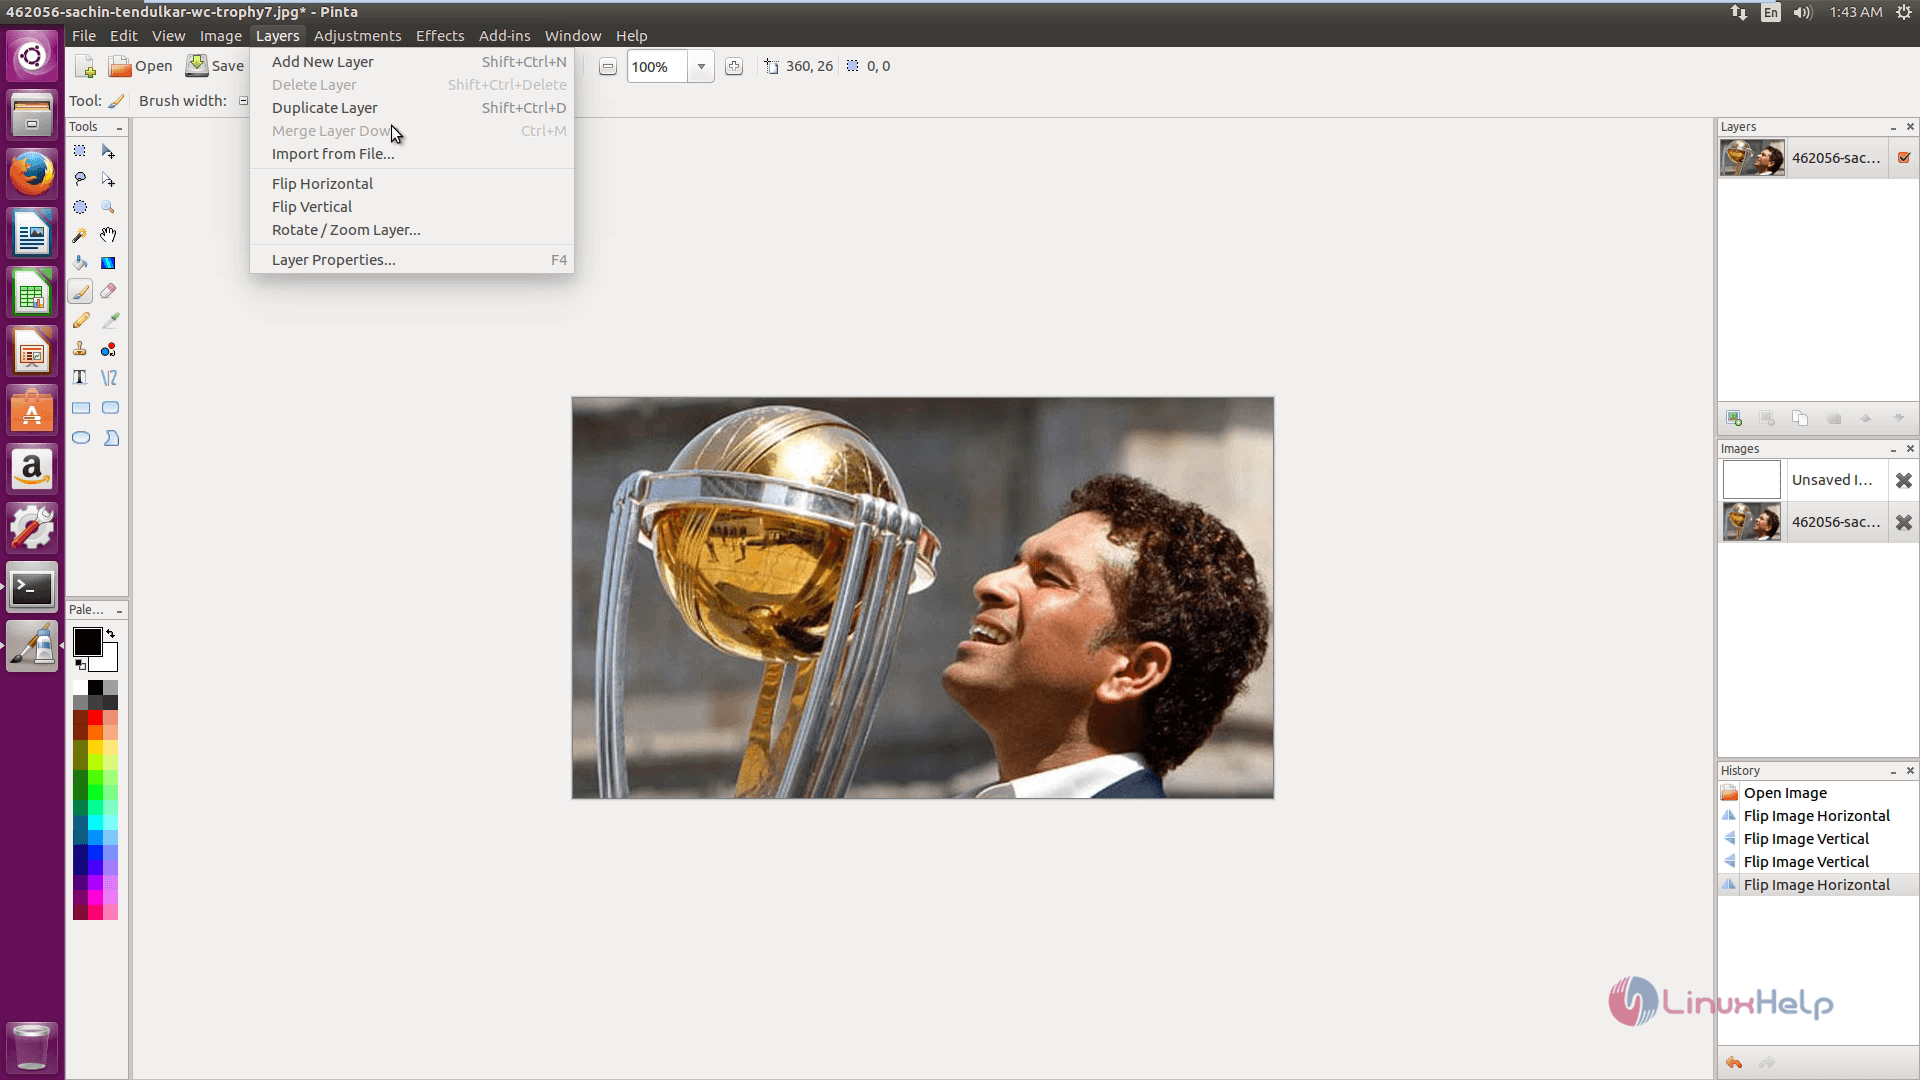Swap primary and secondary colors icon
Image resolution: width=1920 pixels, height=1080 pixels.
coord(110,634)
